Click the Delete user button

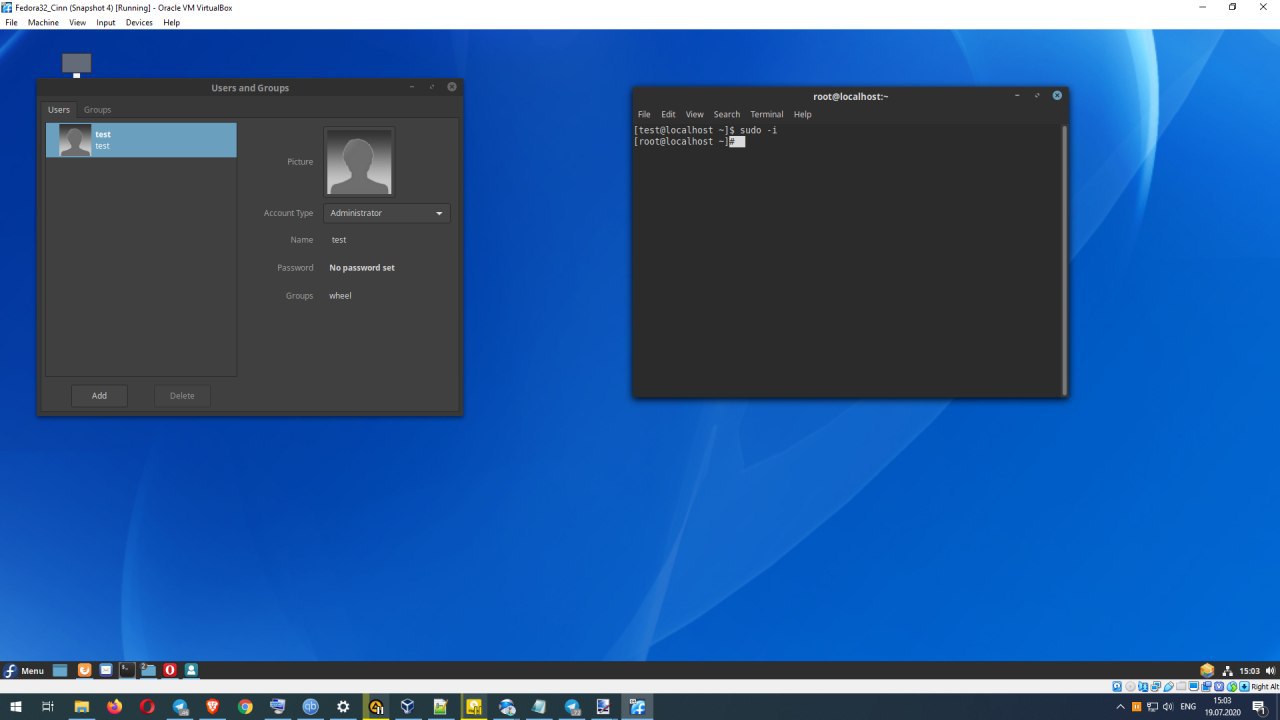pyautogui.click(x=182, y=396)
